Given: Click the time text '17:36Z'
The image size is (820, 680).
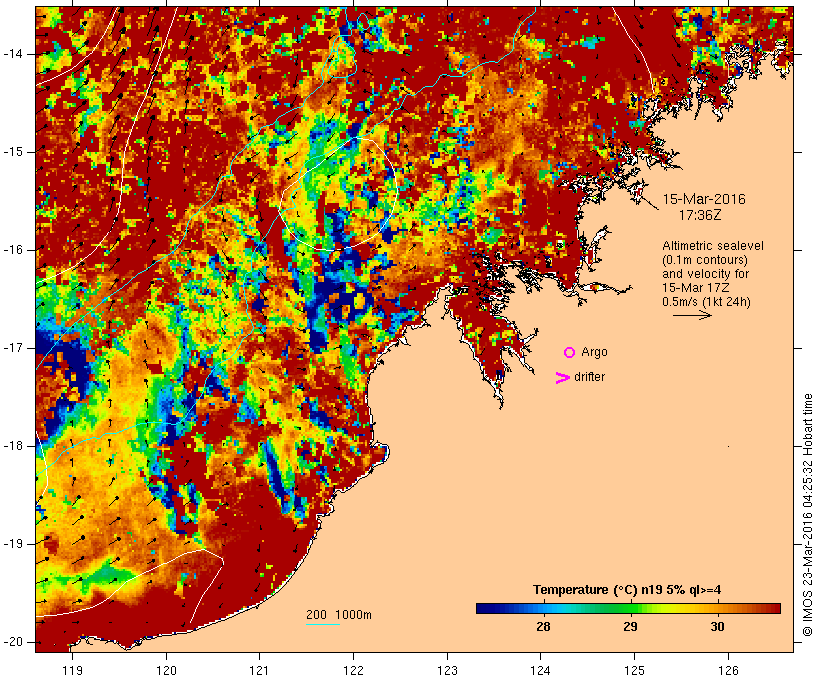Looking at the screenshot, I should click(x=700, y=215).
